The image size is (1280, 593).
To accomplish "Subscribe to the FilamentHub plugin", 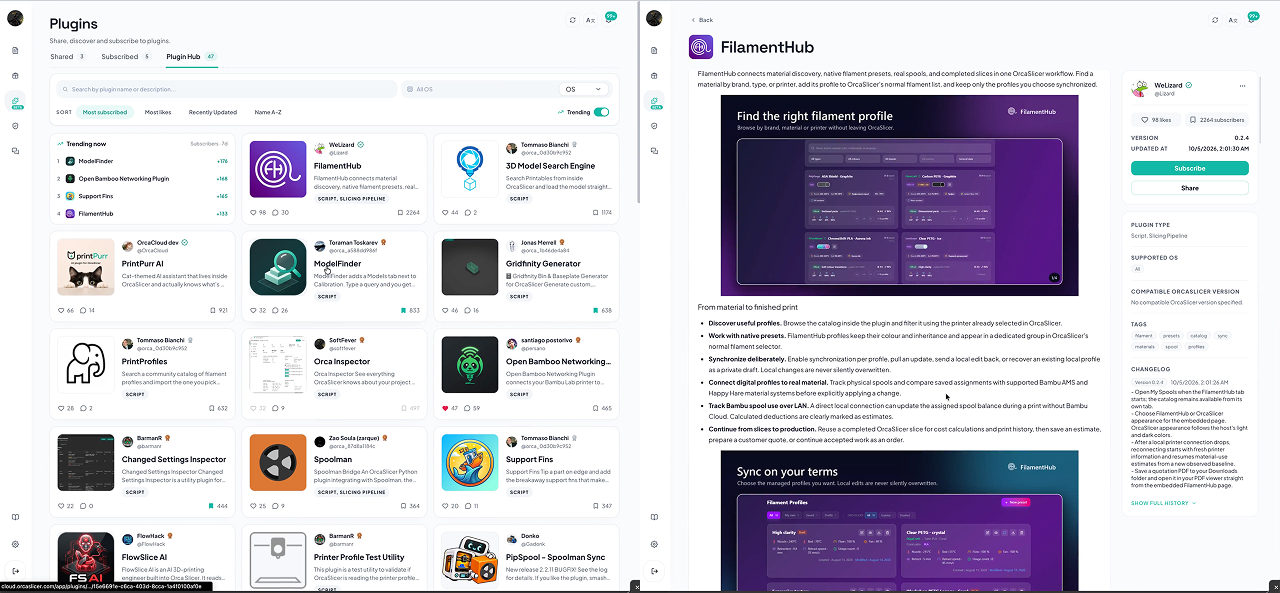I will pos(1189,168).
